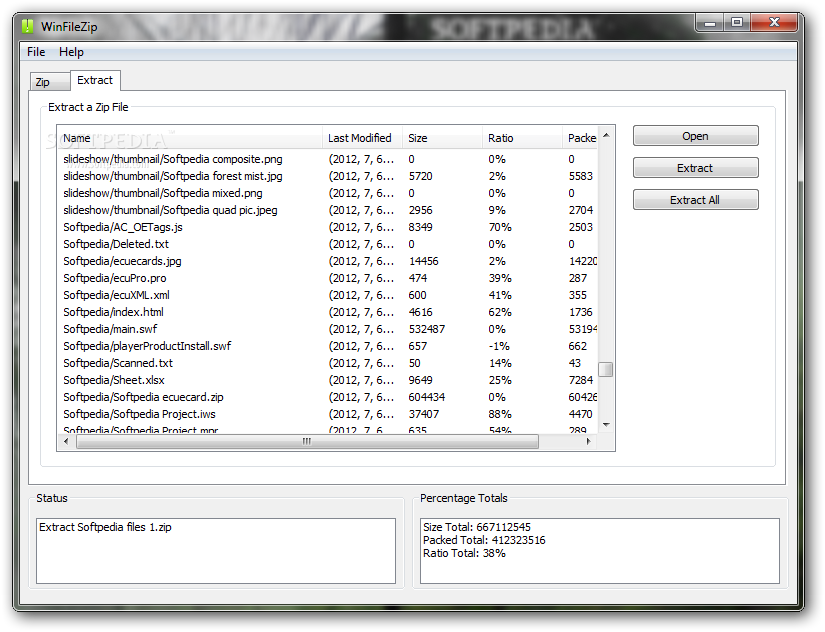This screenshot has height=632, width=825.
Task: Click the horizontal scrollbar thumb
Action: point(307,442)
